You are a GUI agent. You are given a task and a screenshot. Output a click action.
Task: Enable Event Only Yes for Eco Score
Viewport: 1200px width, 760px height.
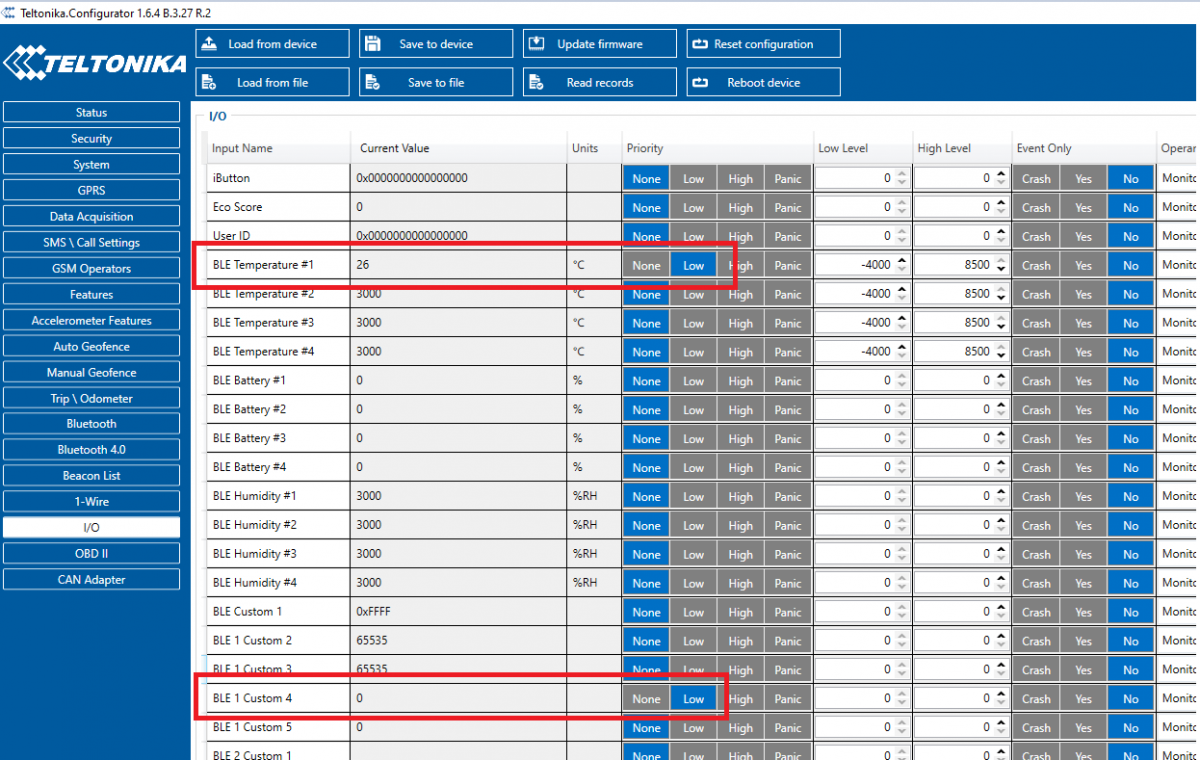pyautogui.click(x=1083, y=208)
